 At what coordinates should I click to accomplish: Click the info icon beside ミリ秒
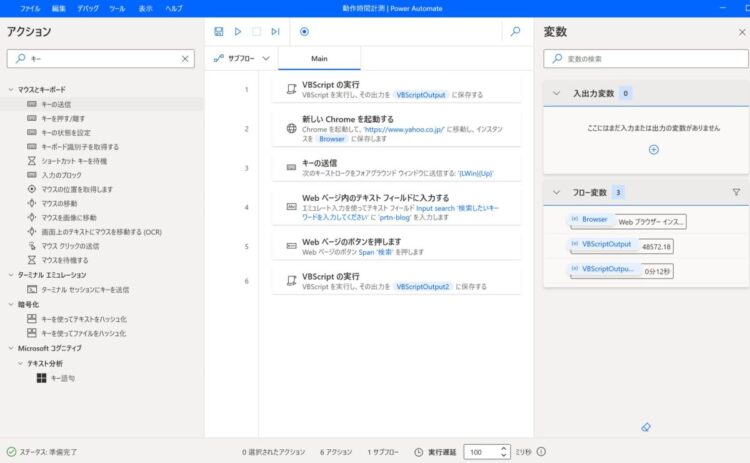tap(541, 452)
